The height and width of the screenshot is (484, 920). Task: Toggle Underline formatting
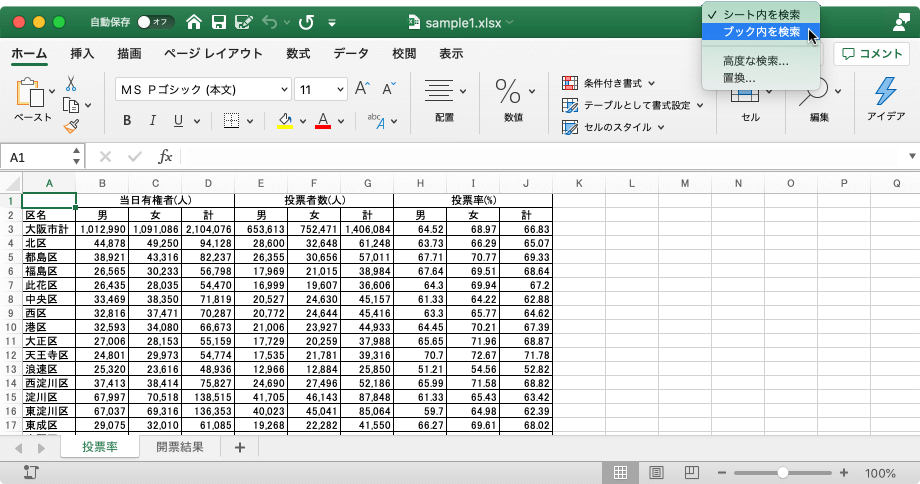[x=178, y=120]
